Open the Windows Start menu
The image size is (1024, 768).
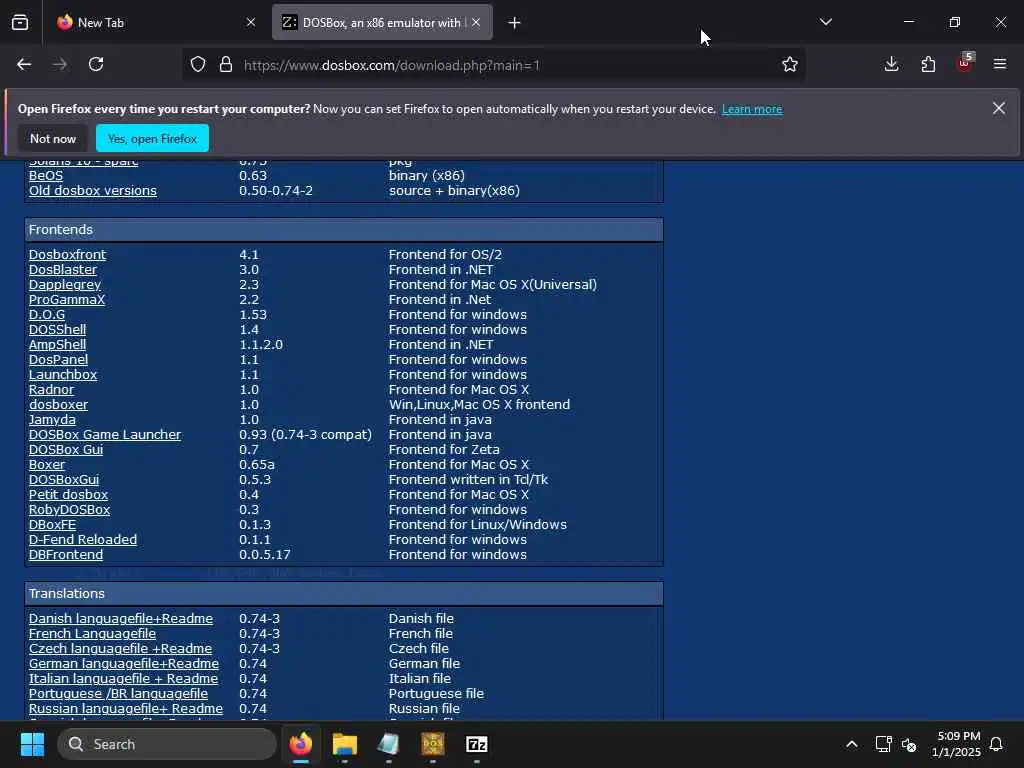pyautogui.click(x=32, y=744)
